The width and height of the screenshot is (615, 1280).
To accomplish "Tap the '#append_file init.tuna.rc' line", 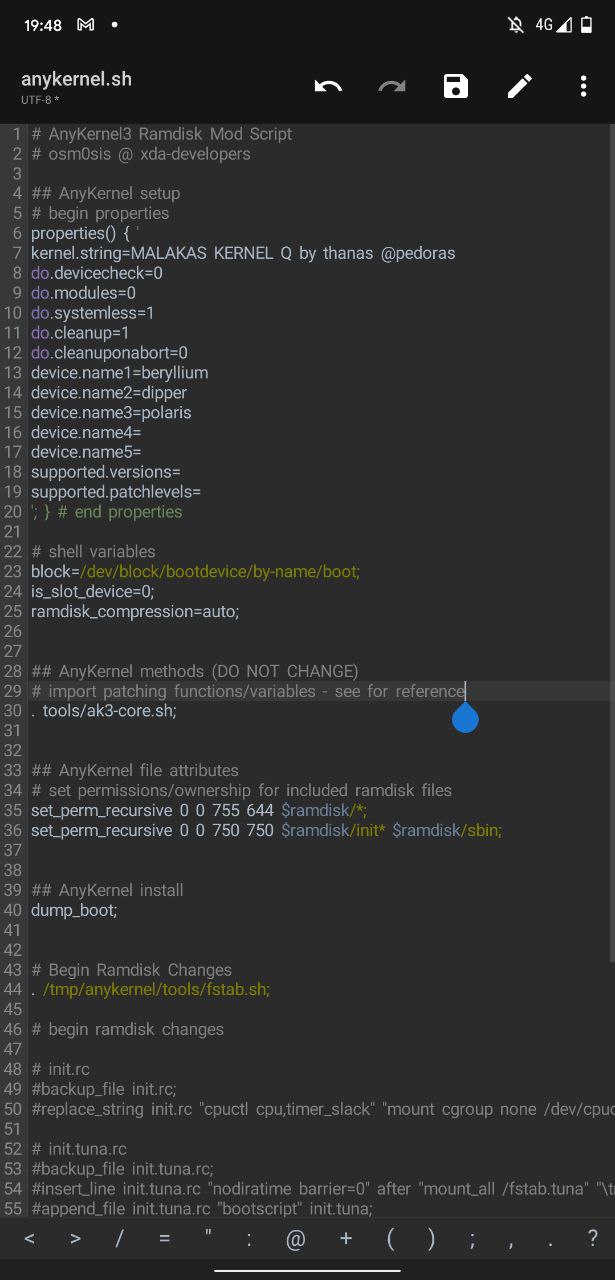I will 201,1209.
